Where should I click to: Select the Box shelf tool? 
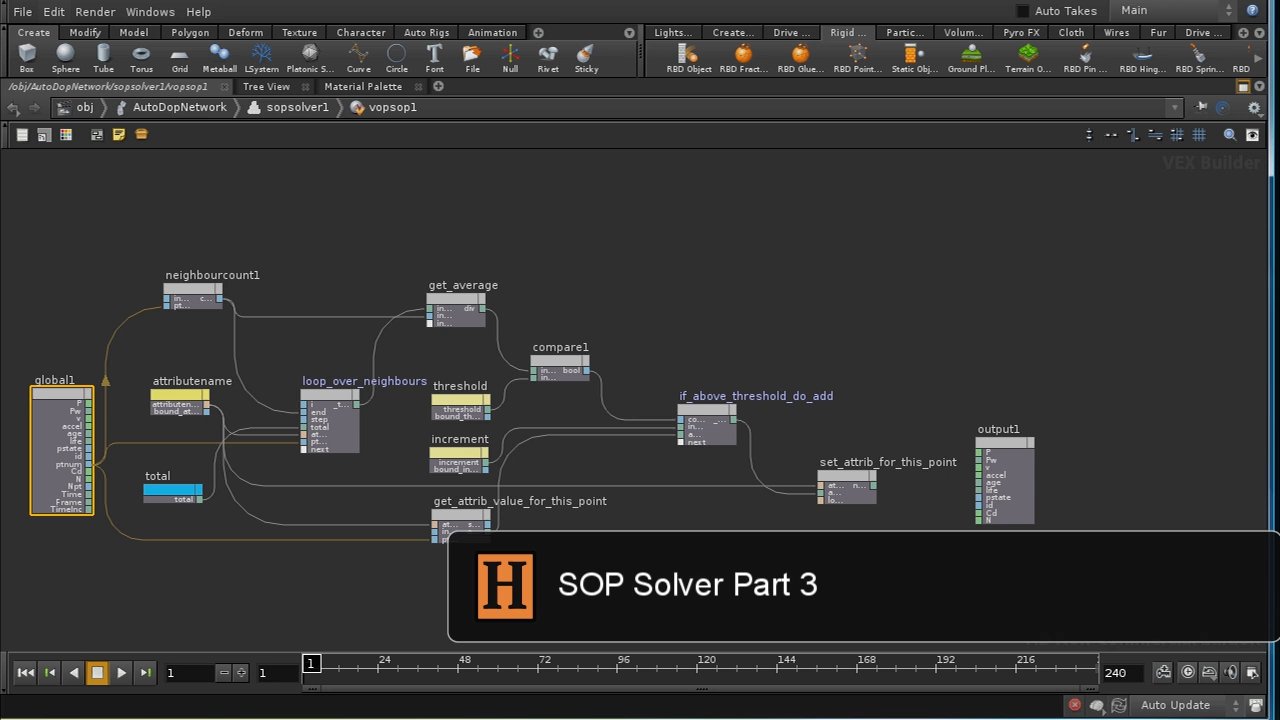click(x=27, y=58)
